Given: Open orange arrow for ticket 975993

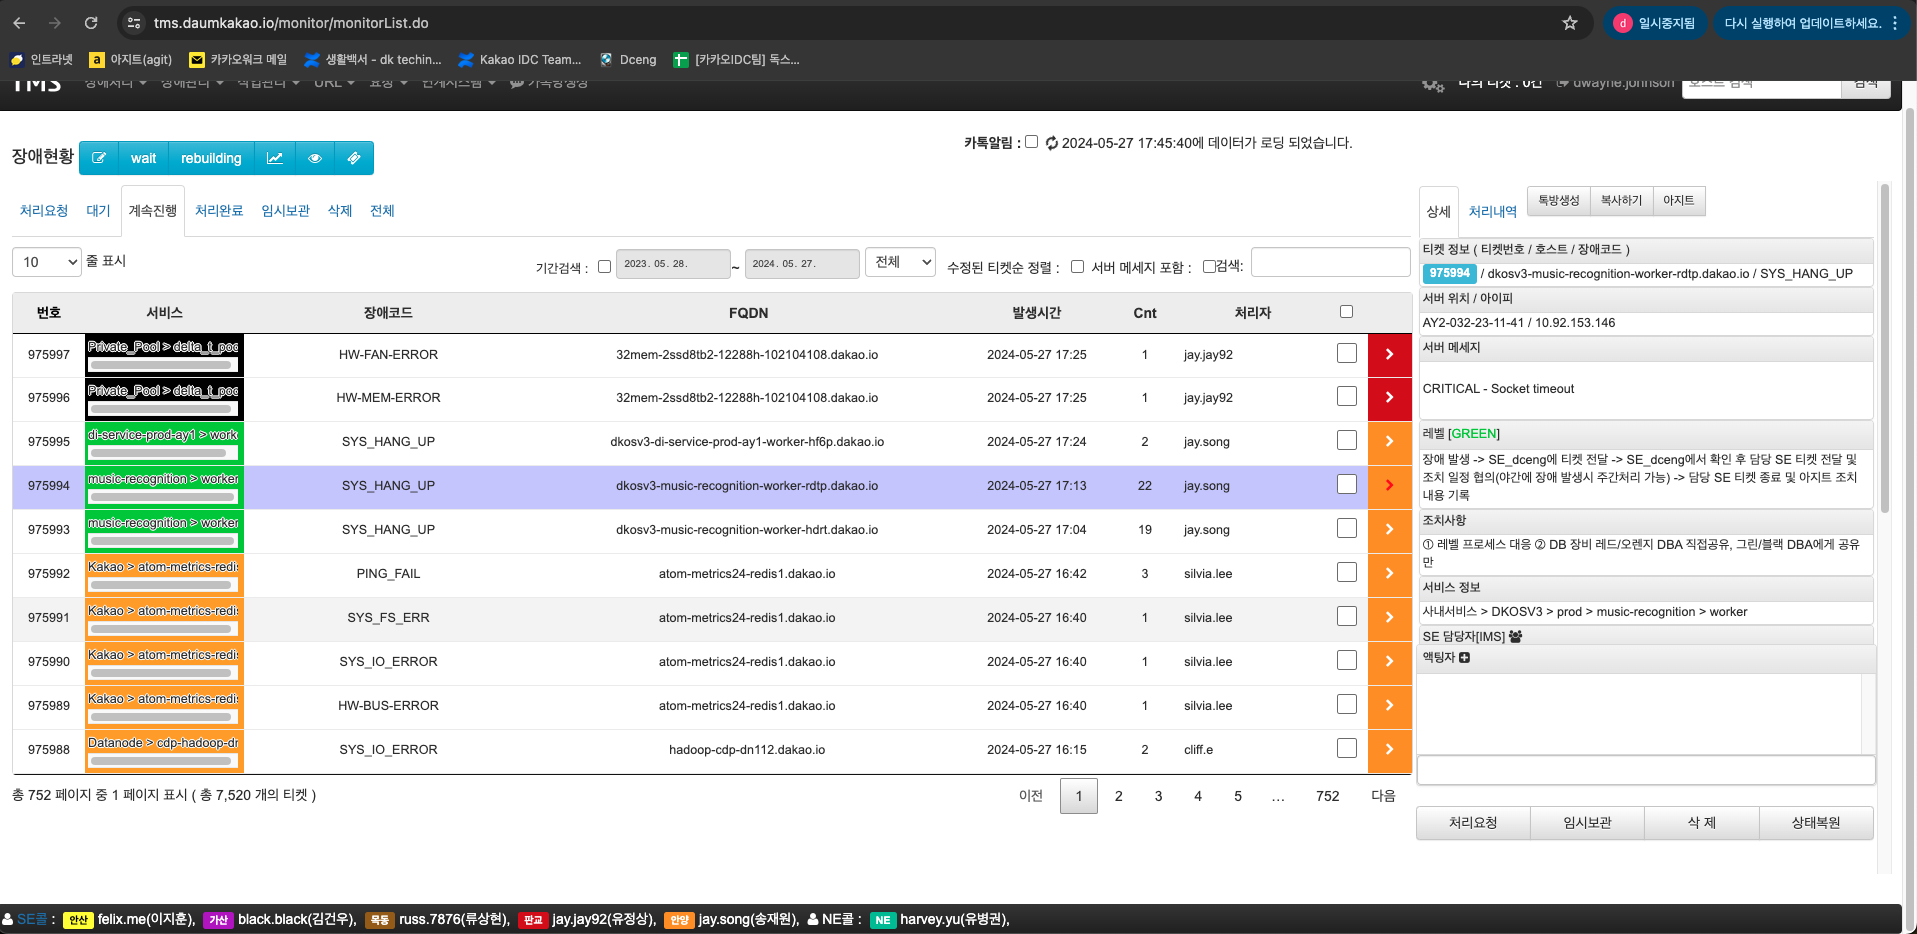Looking at the screenshot, I should (x=1389, y=530).
